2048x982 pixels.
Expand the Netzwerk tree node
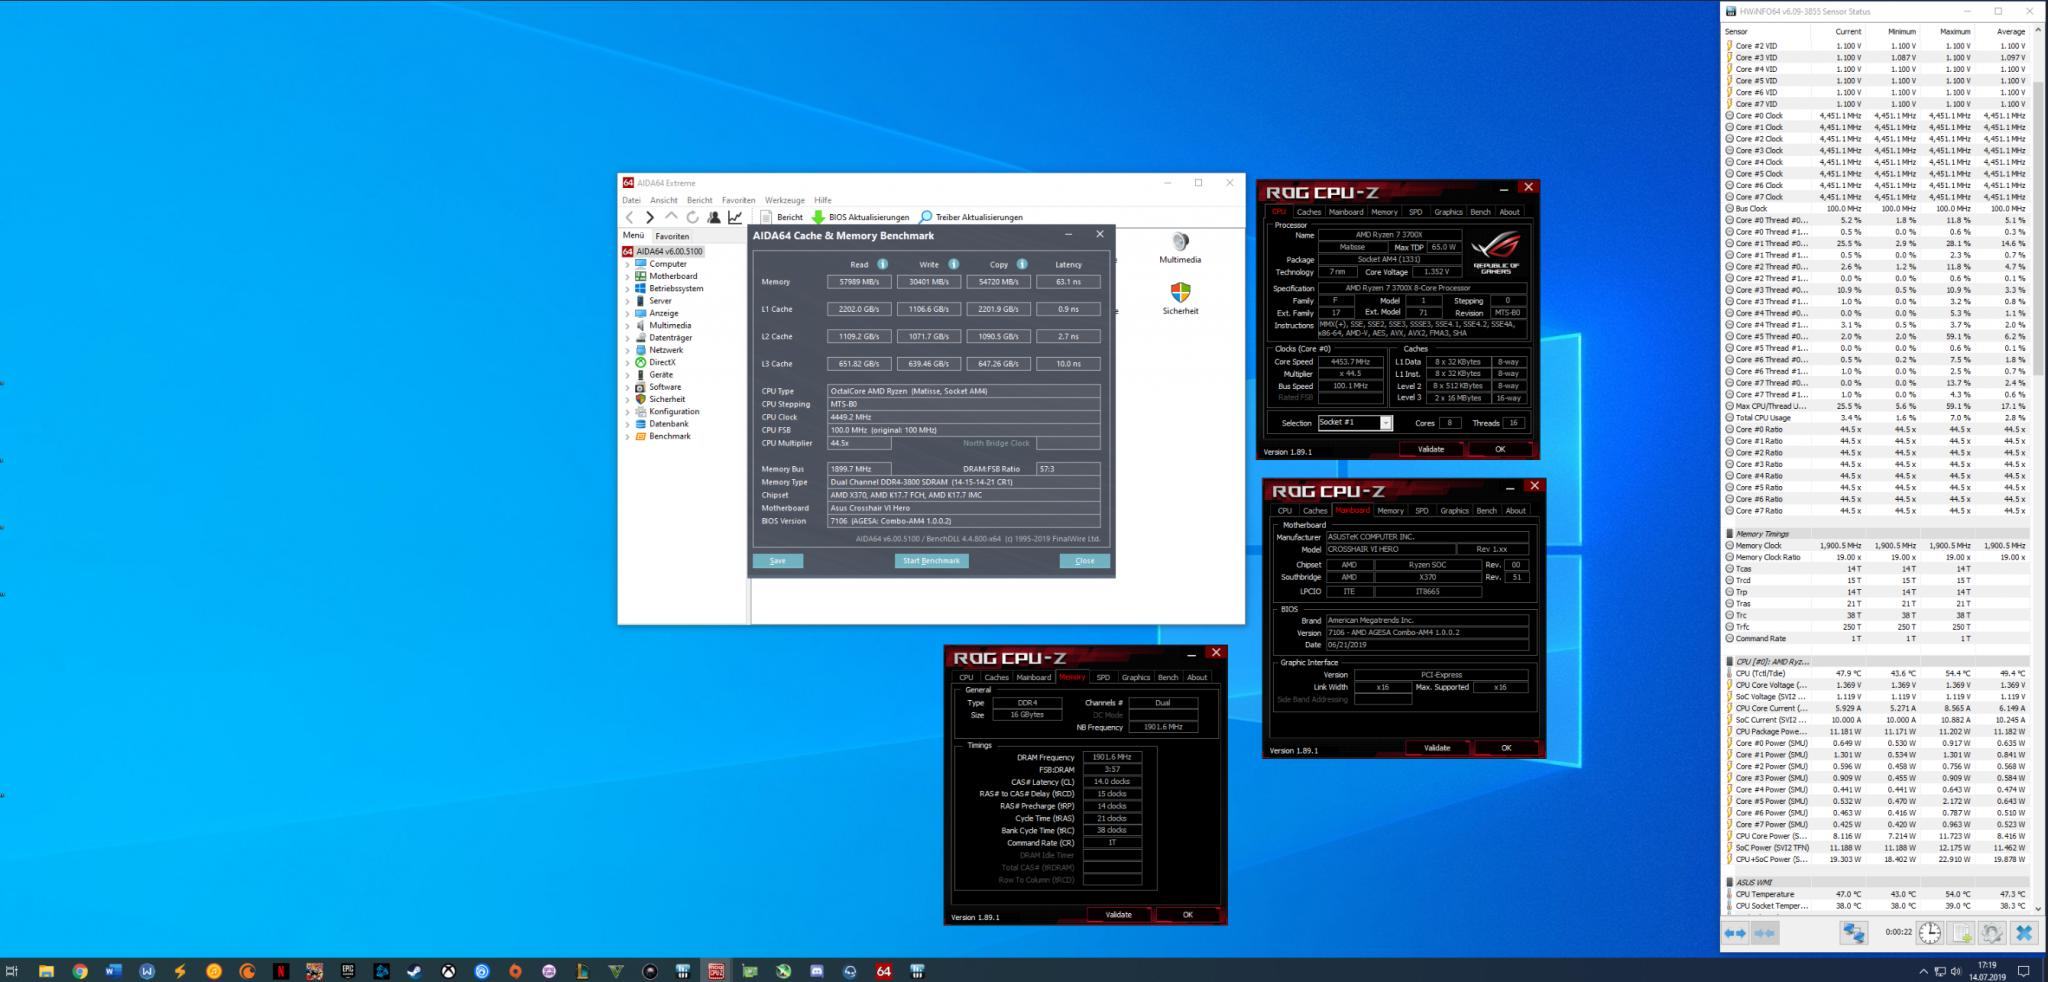[x=628, y=350]
